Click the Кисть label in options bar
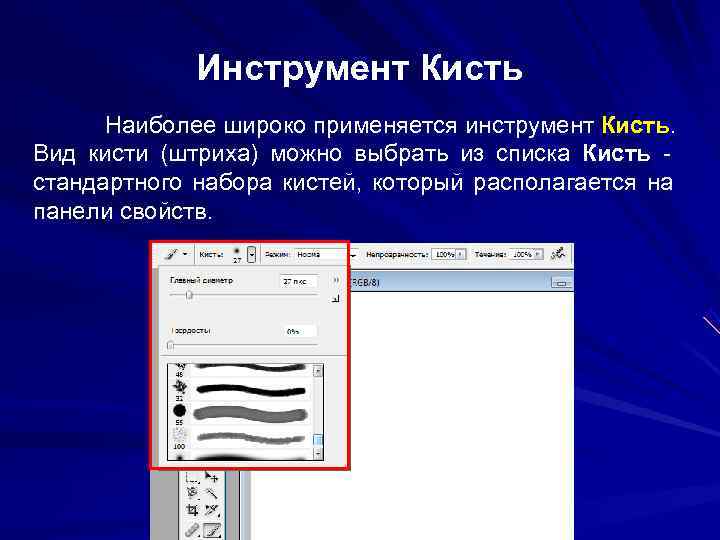The width and height of the screenshot is (720, 540). (211, 254)
